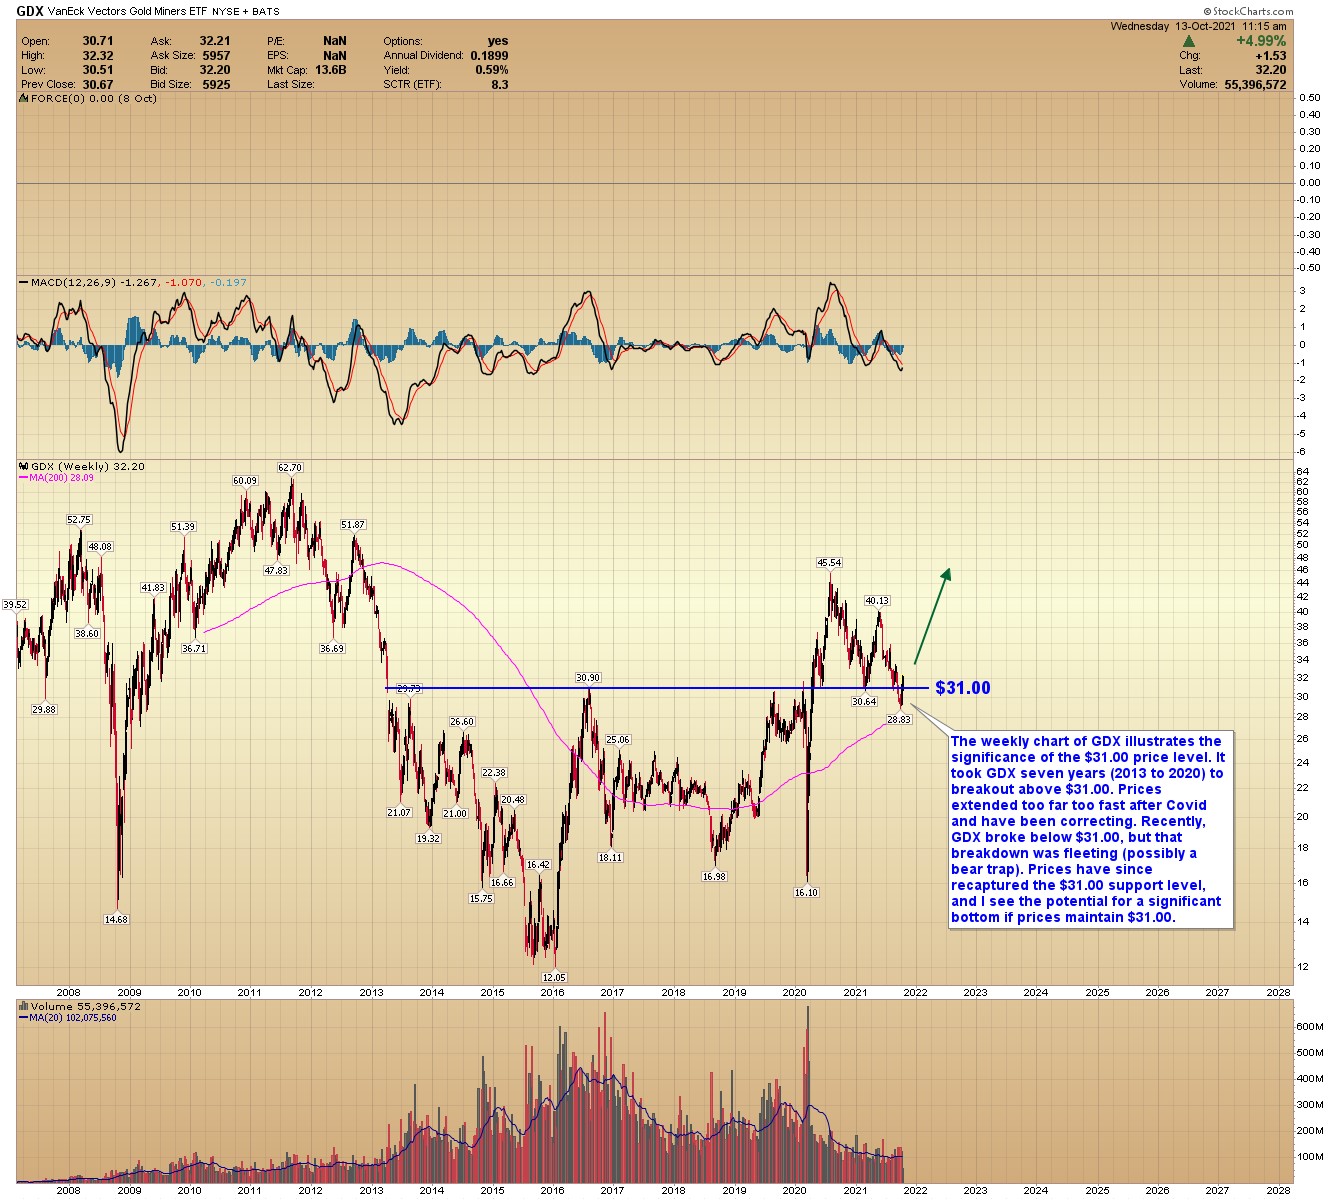Click the blue $31.00 level label
Viewport: 1340px width, 1200px height.
[963, 688]
